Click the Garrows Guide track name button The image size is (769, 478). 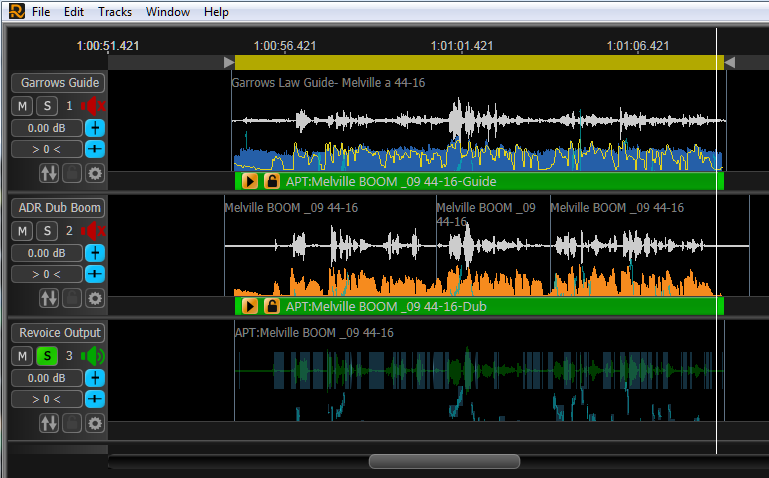[58, 83]
